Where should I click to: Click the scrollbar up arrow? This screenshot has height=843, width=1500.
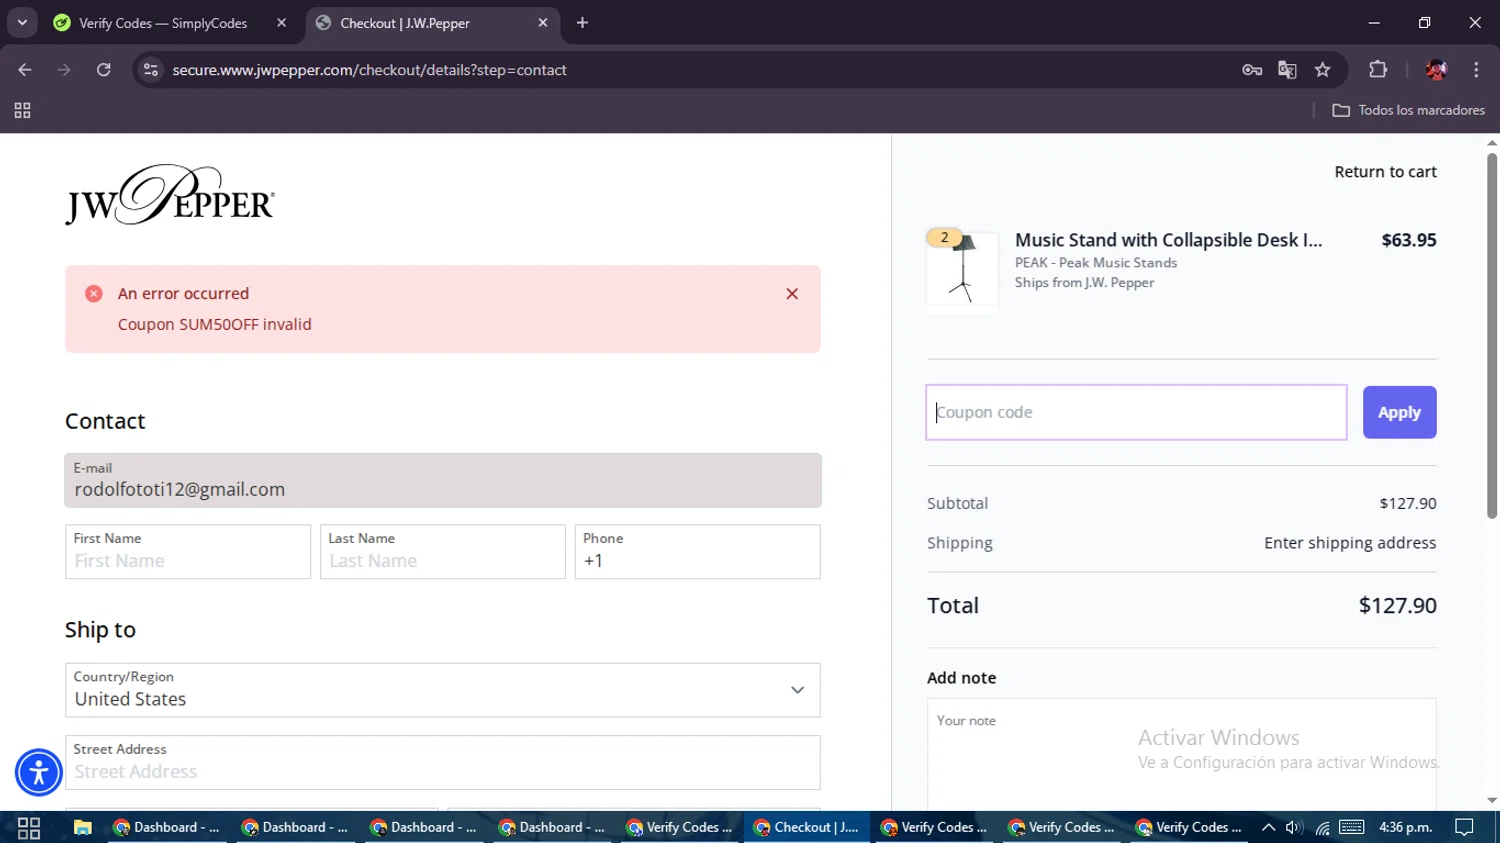pyautogui.click(x=1492, y=143)
